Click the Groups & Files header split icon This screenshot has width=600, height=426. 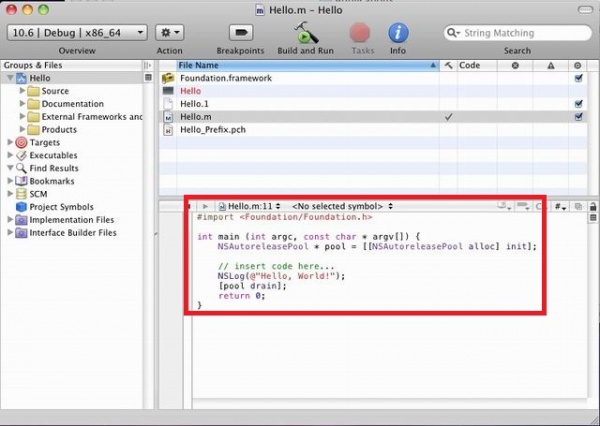point(147,65)
